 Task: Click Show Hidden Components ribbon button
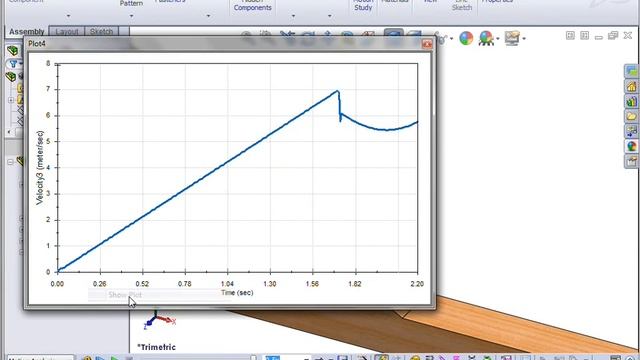point(252,5)
